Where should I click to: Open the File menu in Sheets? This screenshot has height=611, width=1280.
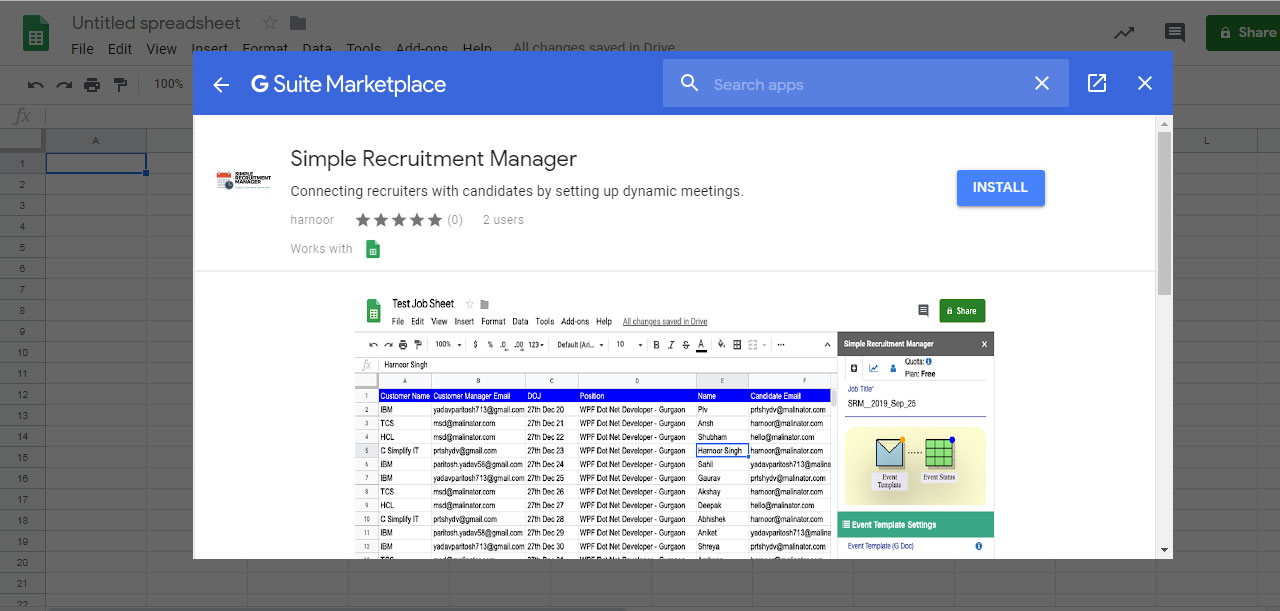82,48
